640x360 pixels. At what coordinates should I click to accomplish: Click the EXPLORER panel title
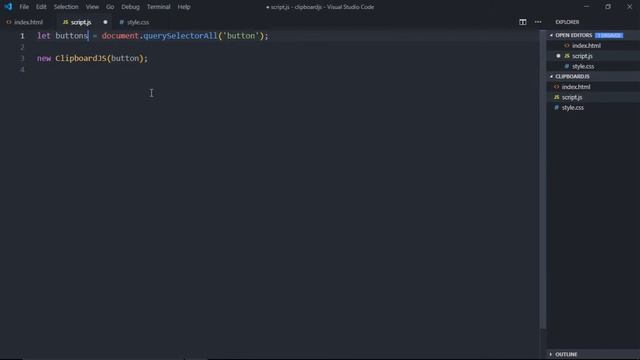point(567,22)
